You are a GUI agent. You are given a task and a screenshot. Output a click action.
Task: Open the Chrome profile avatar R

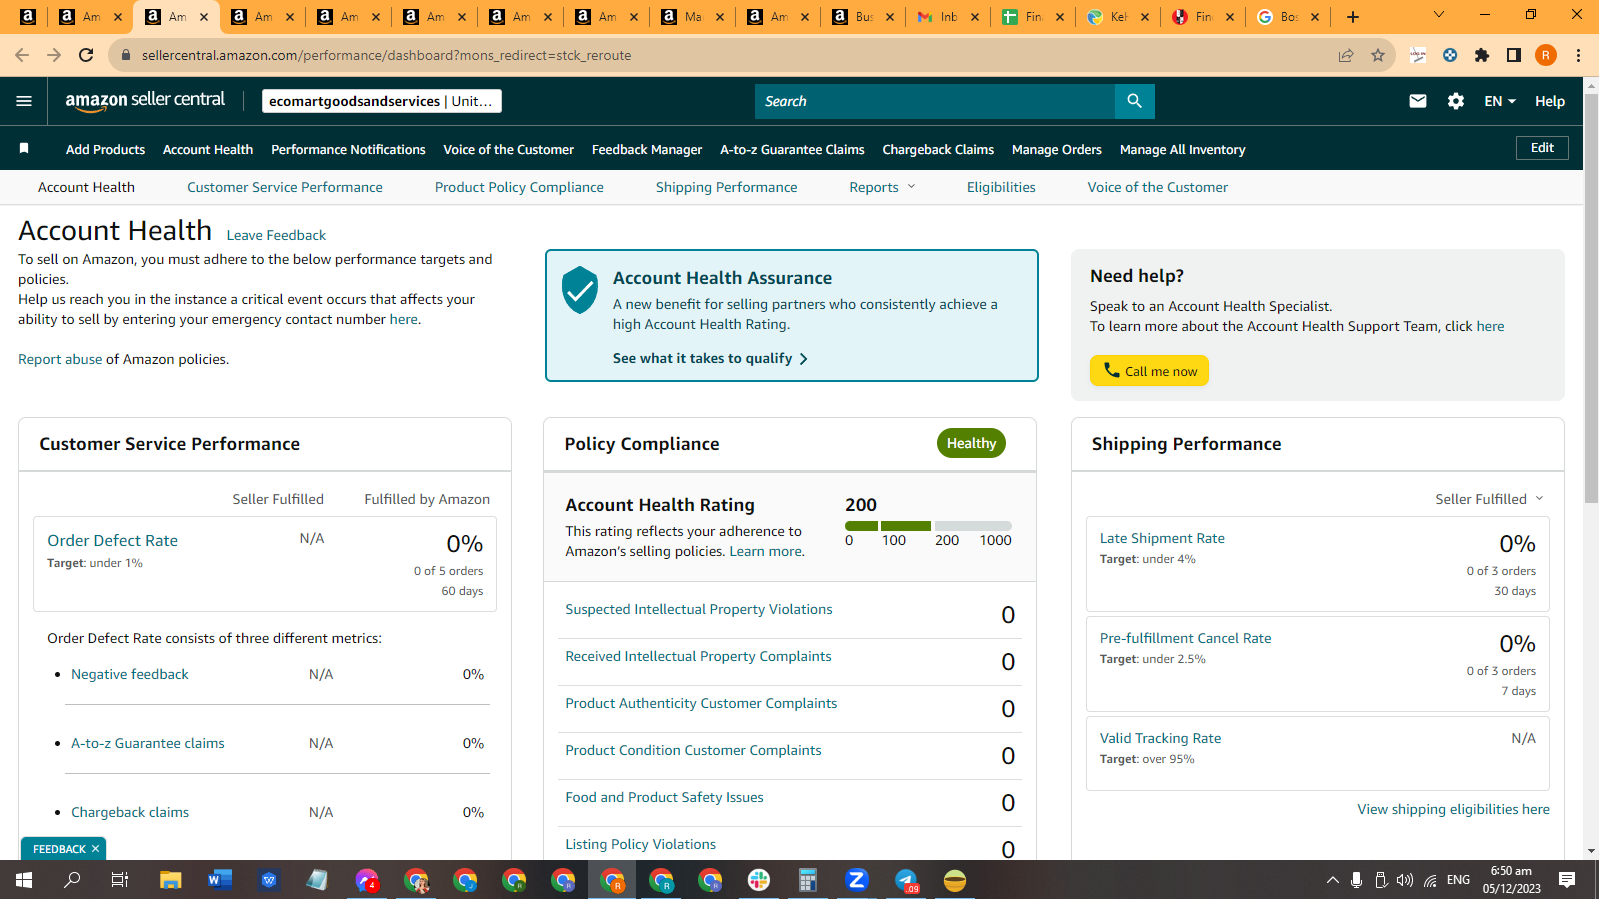tap(1546, 55)
